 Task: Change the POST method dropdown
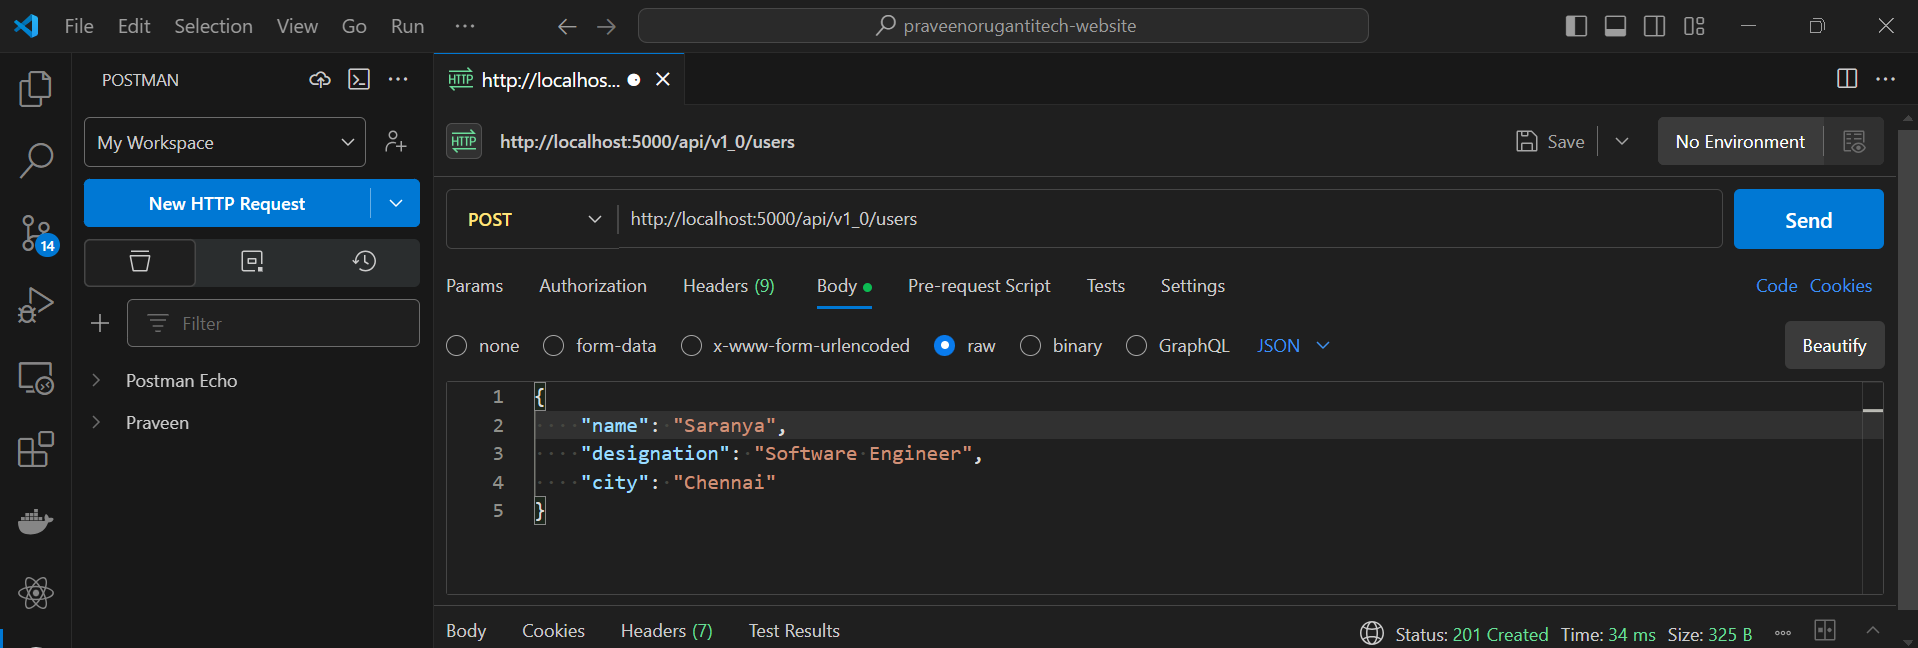point(534,219)
